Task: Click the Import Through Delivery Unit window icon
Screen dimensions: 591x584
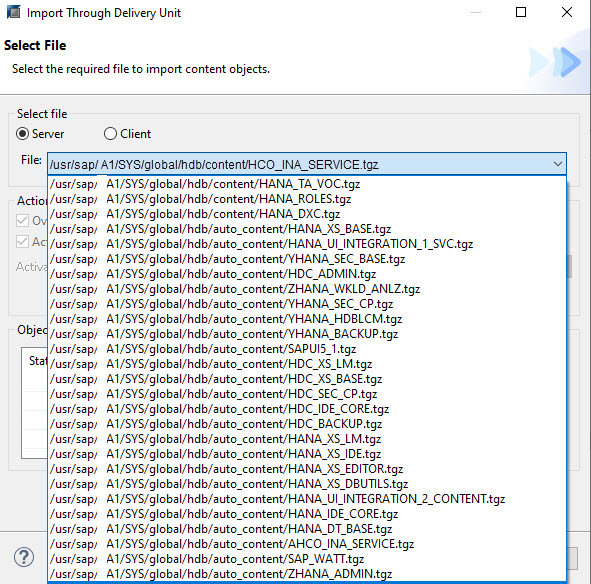Action: (14, 12)
